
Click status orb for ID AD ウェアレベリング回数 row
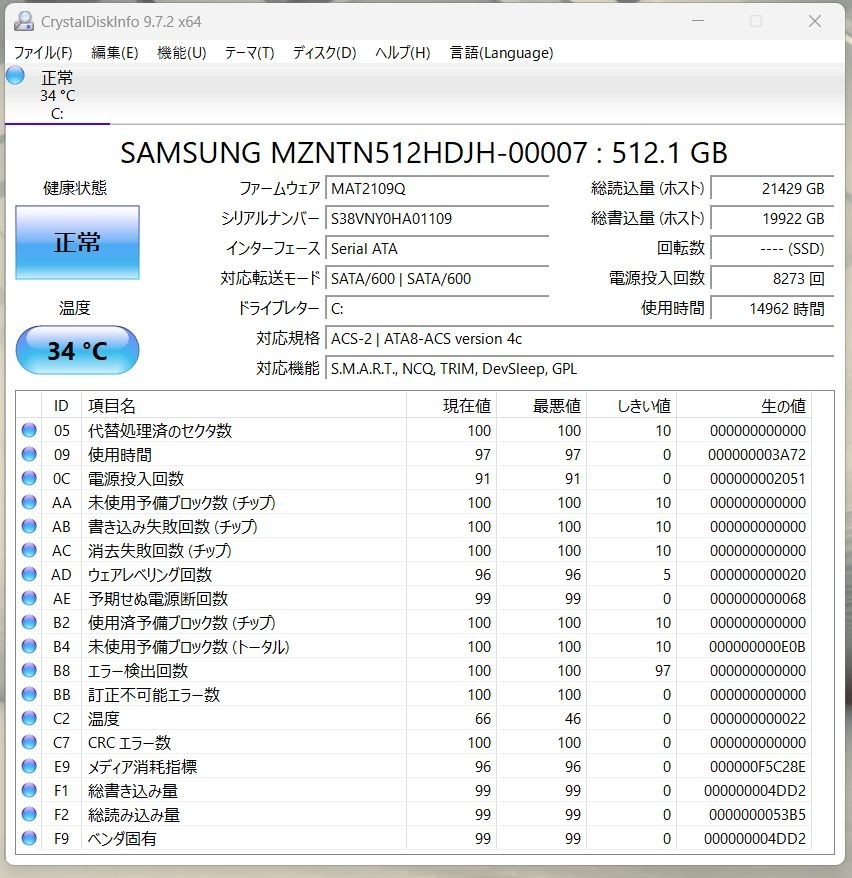[29, 575]
